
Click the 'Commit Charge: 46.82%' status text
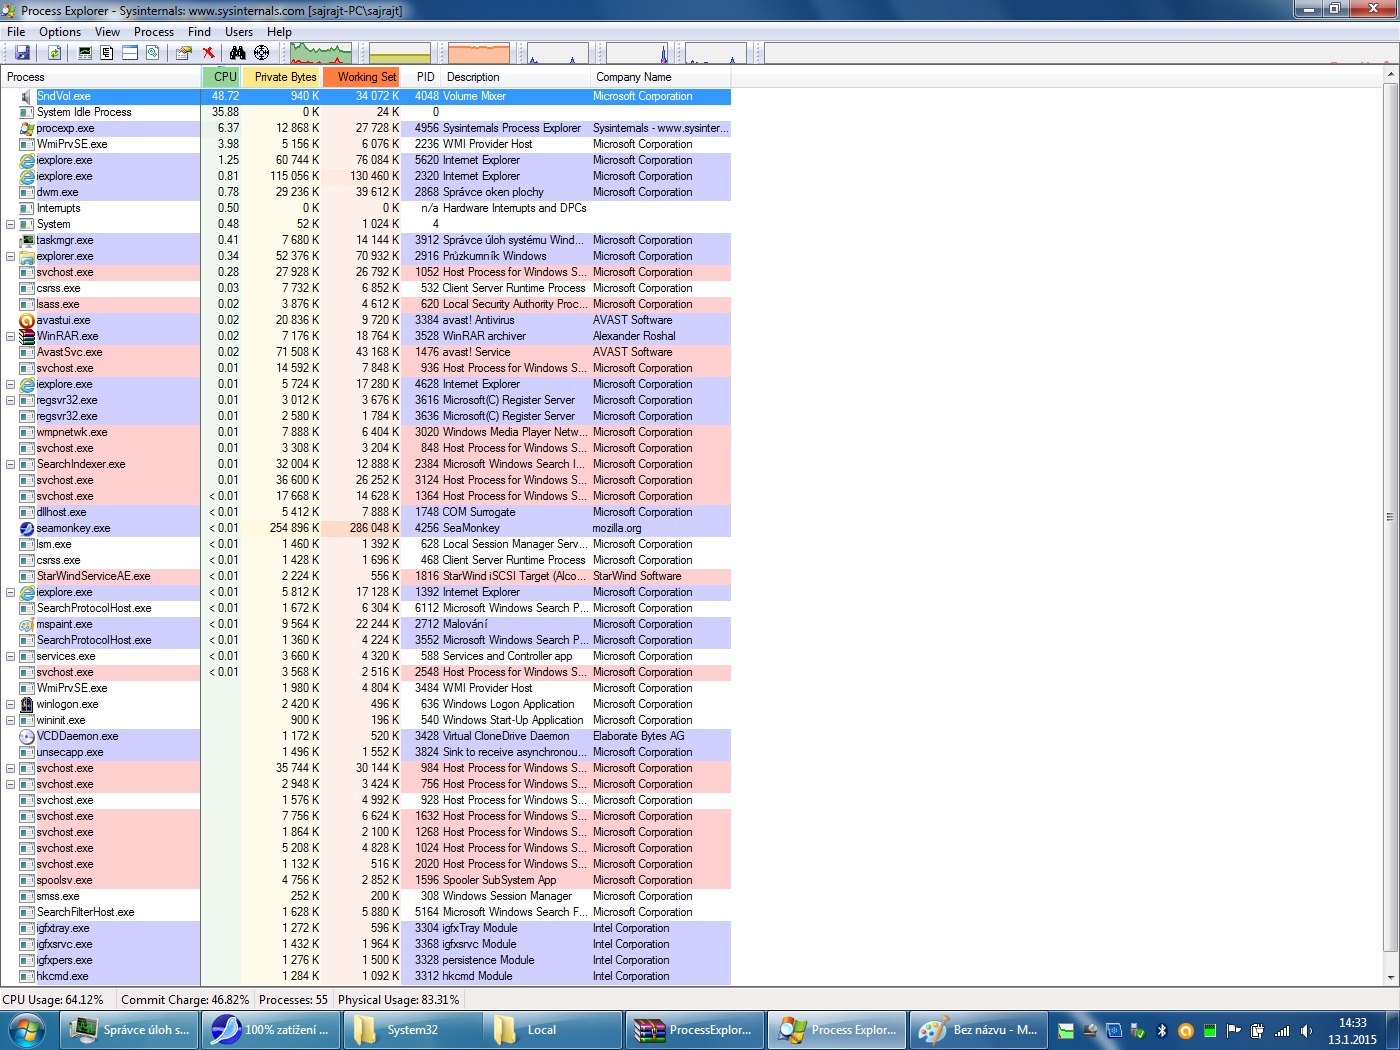185,1000
